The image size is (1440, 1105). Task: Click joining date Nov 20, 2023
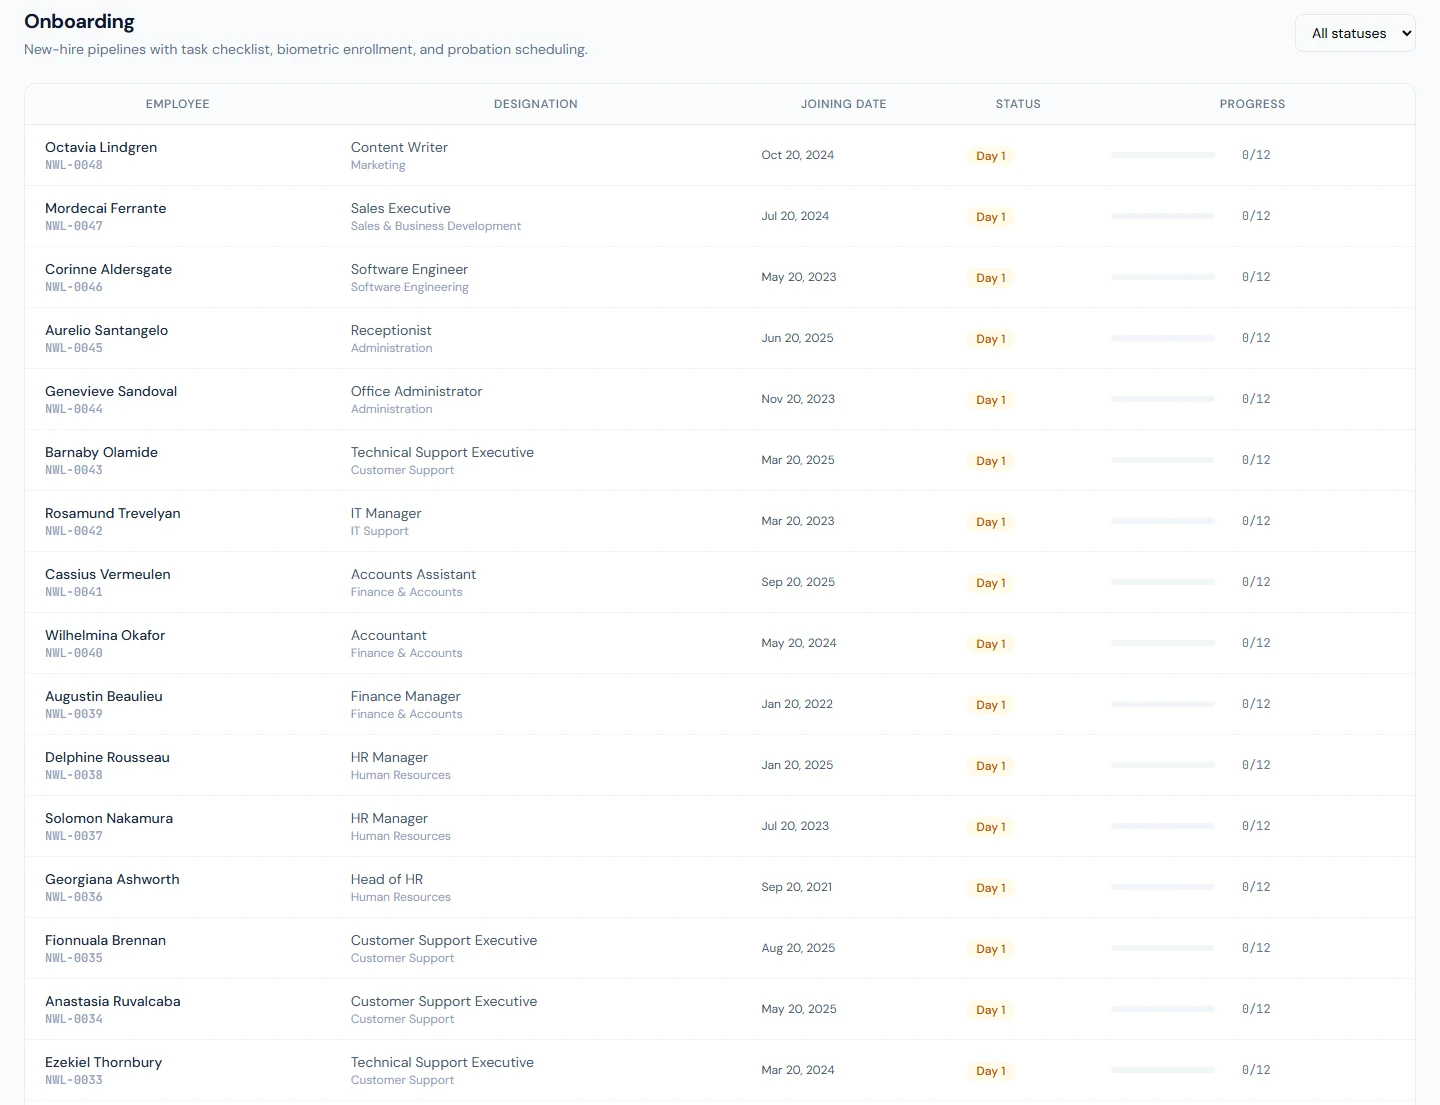click(798, 399)
